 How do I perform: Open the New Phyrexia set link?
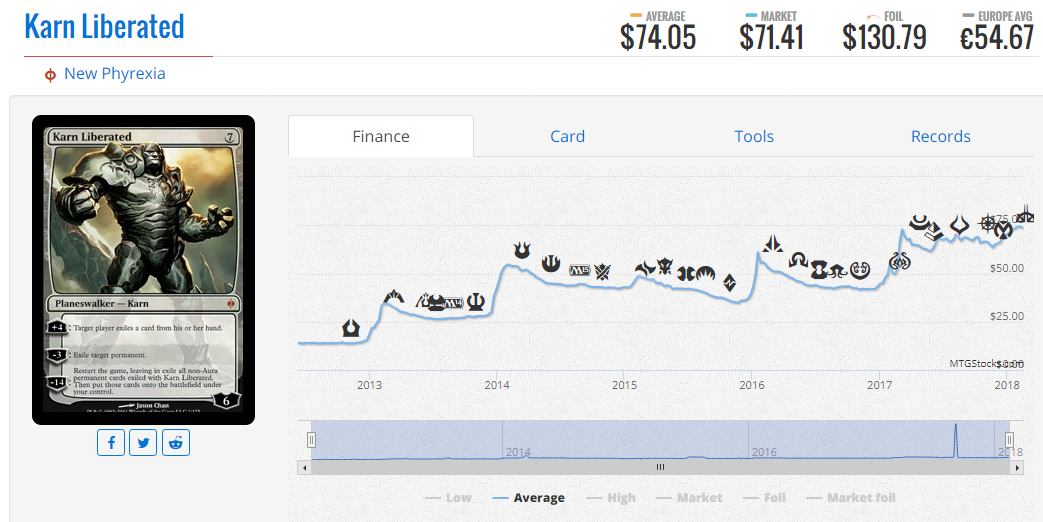pos(114,74)
